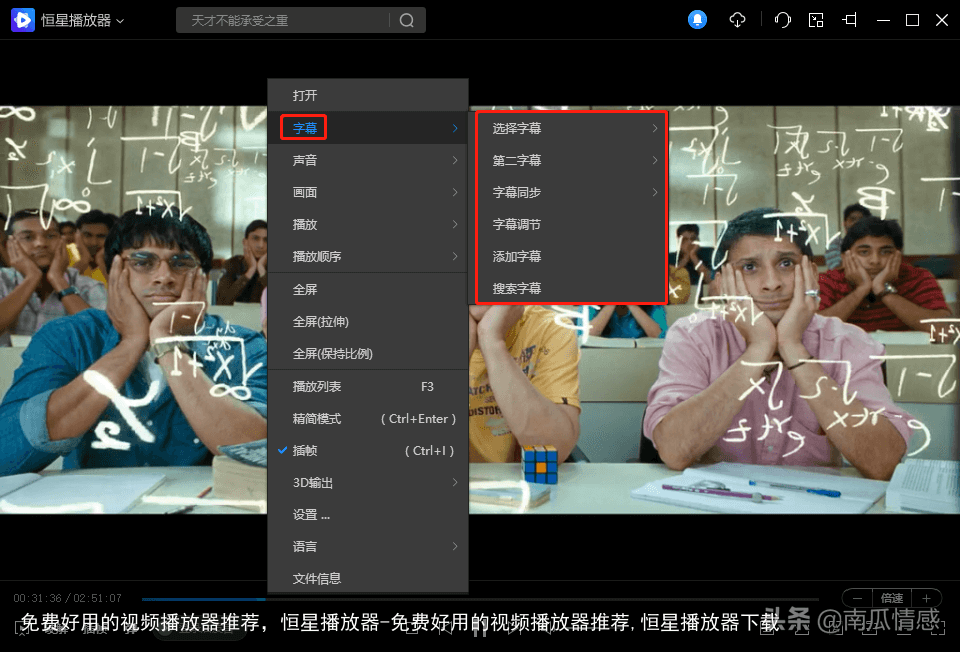
Task: Choose 打开 in the context menu
Action: (305, 96)
